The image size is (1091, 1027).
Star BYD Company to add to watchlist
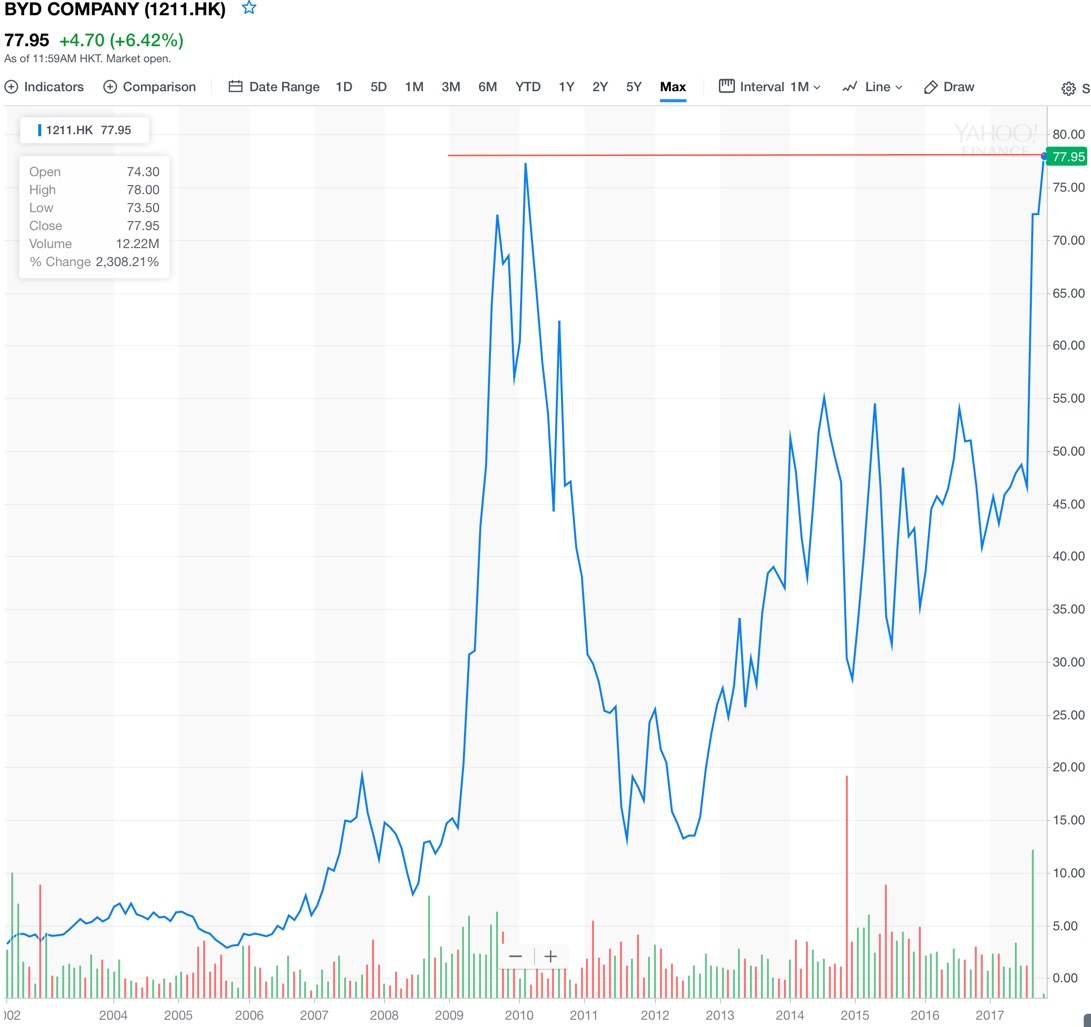pyautogui.click(x=249, y=8)
